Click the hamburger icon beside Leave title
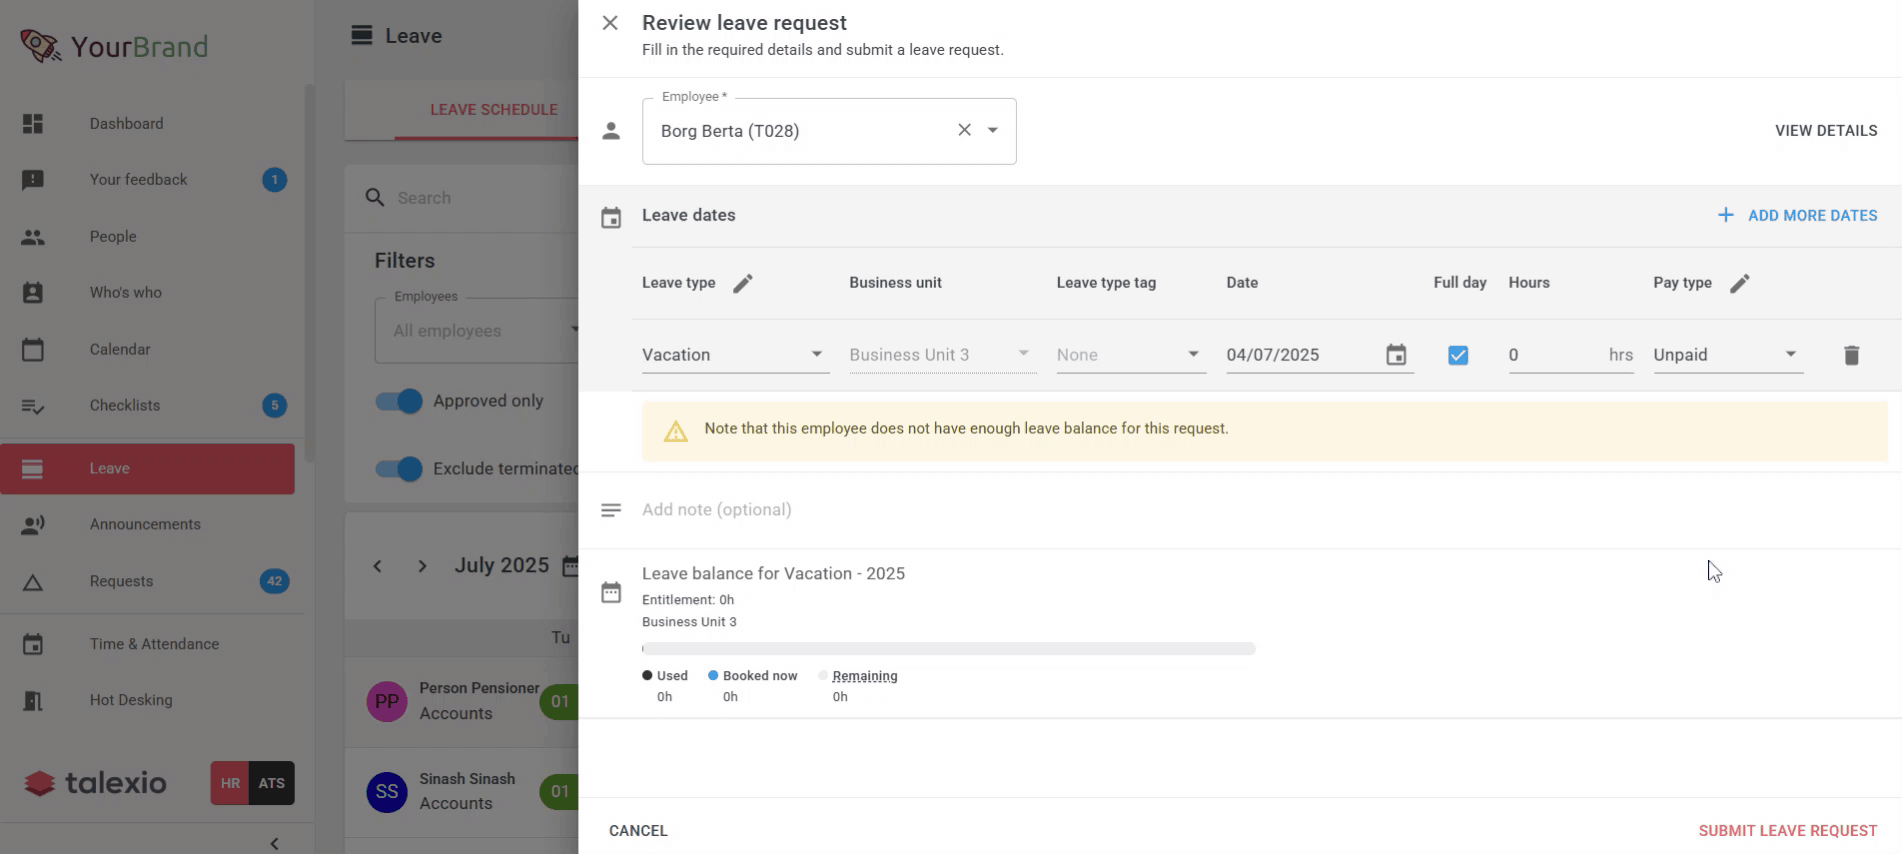The width and height of the screenshot is (1902, 854). coord(362,36)
